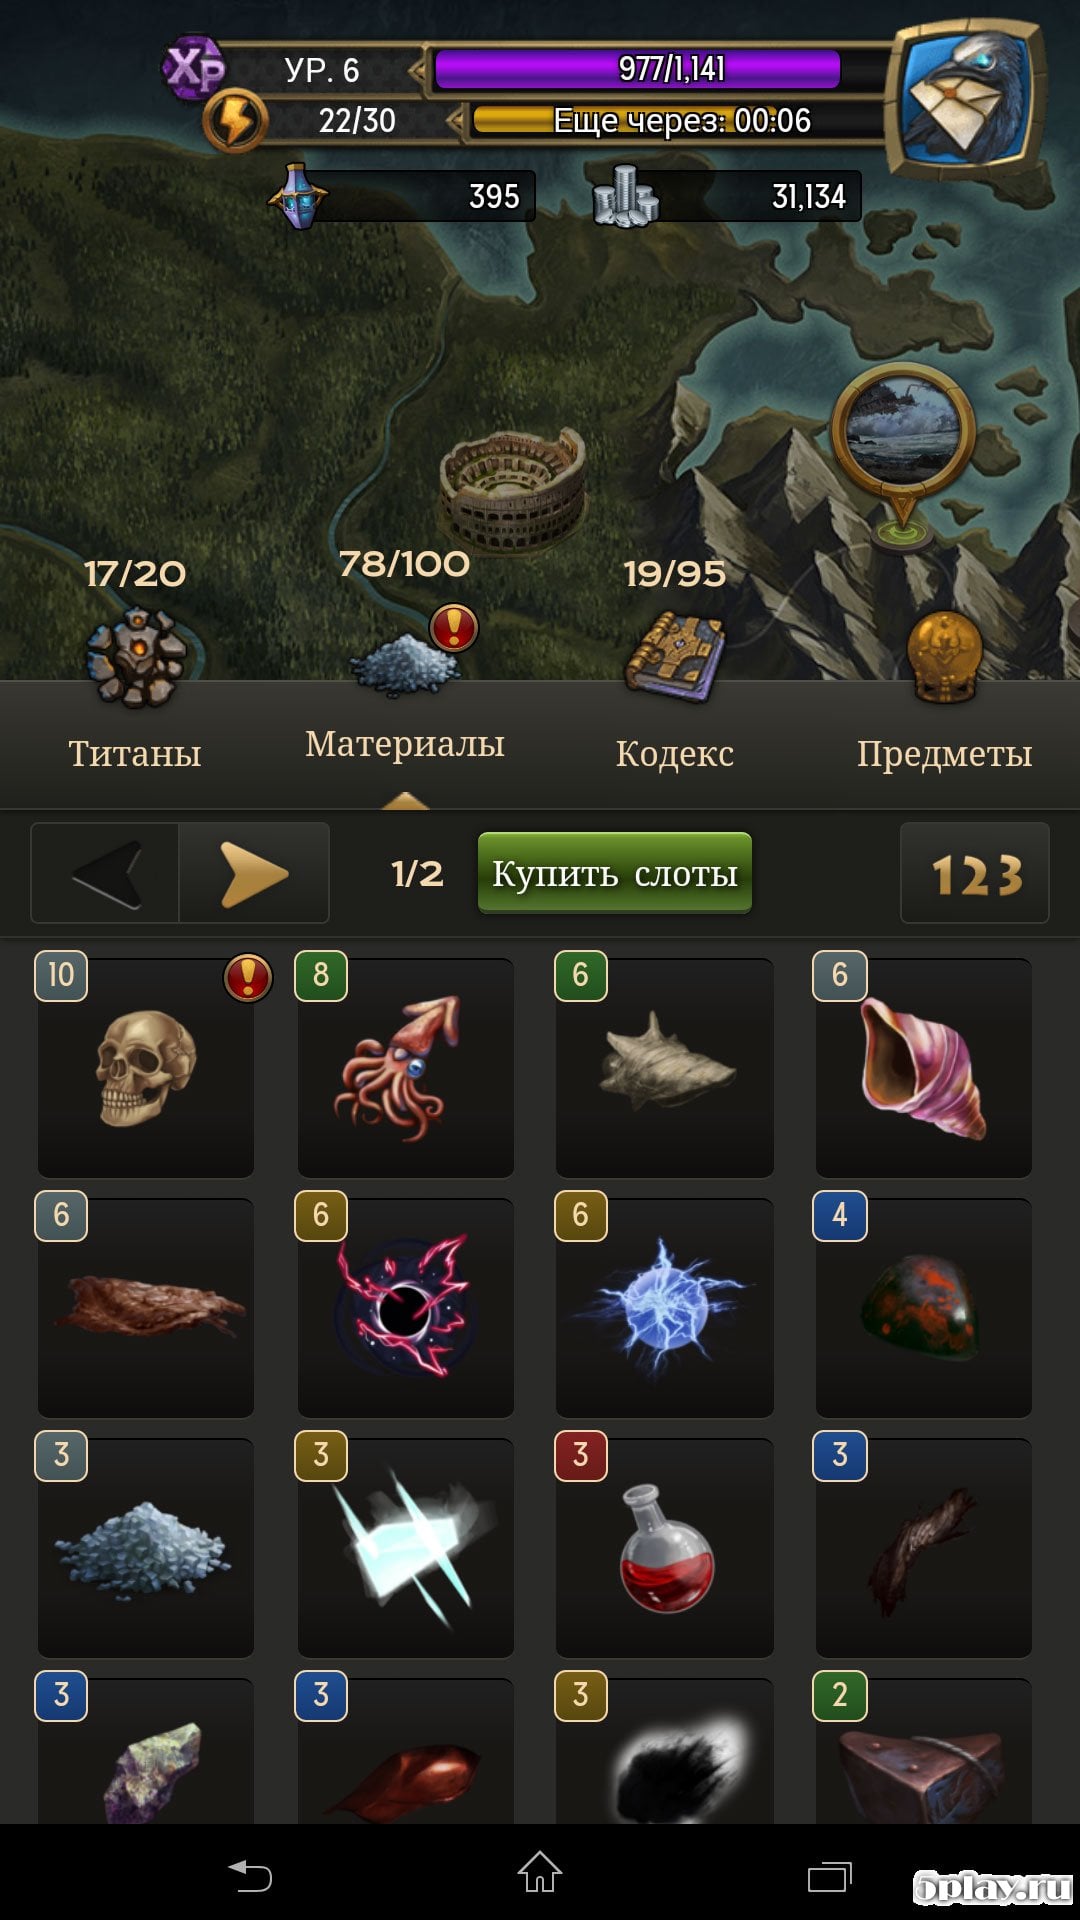This screenshot has height=1920, width=1080.
Task: Tap the Android home button
Action: [540, 1872]
